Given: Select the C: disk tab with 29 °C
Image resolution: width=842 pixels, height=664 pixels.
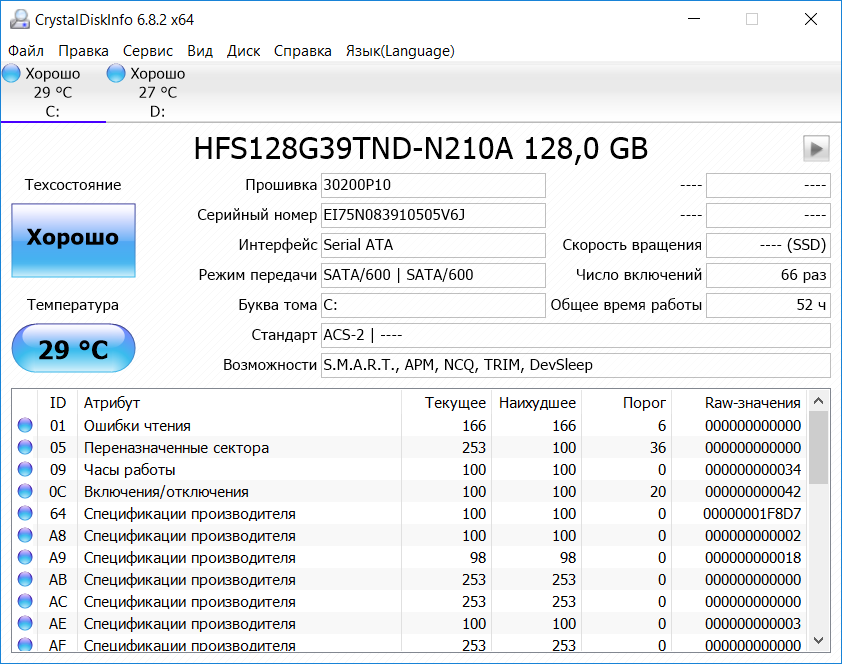Looking at the screenshot, I should pyautogui.click(x=53, y=92).
